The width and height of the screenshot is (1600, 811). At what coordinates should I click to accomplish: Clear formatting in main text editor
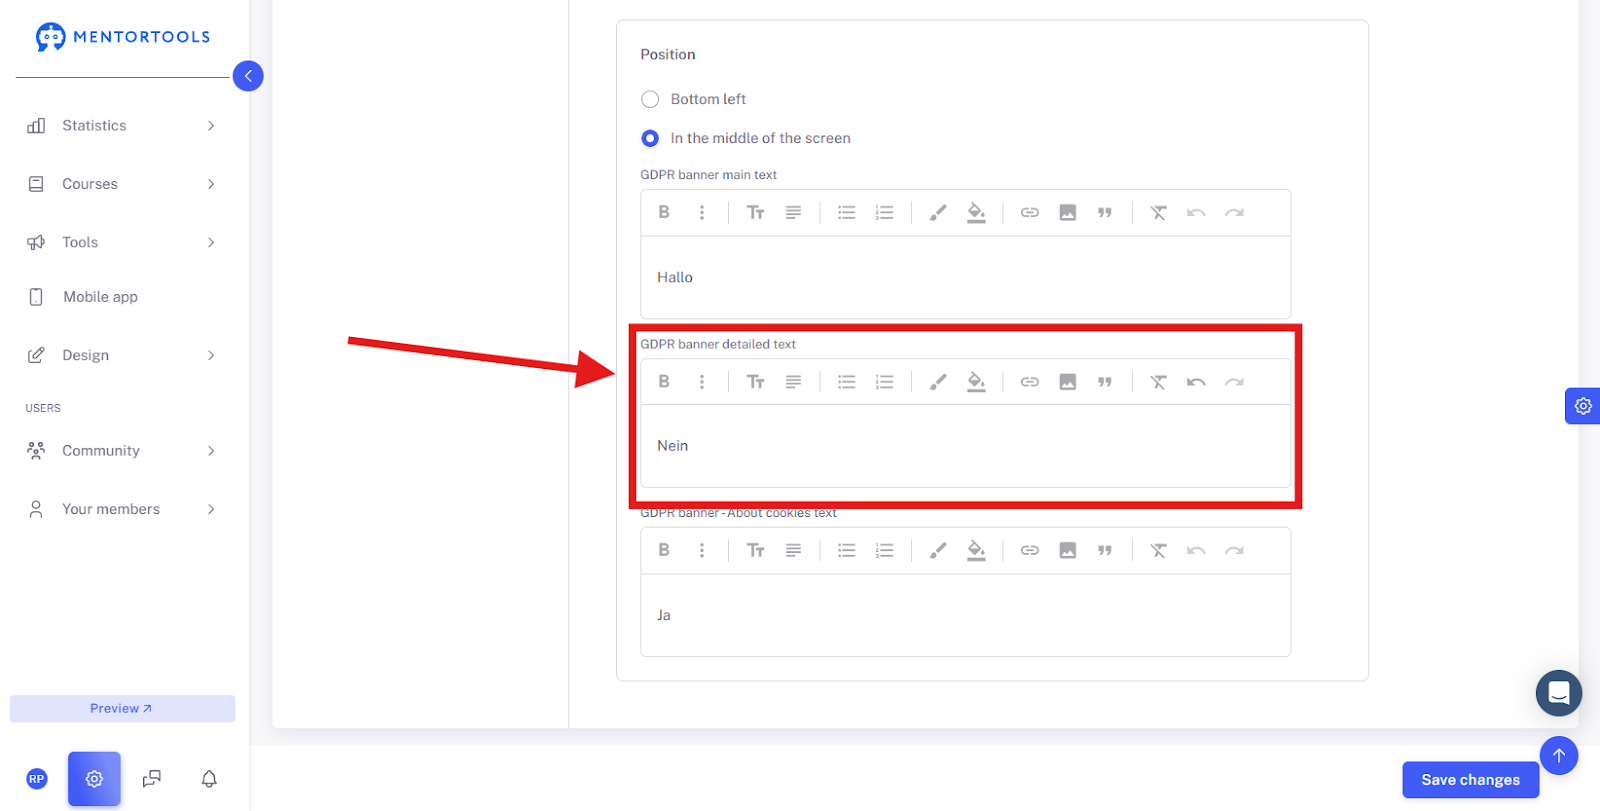(x=1158, y=212)
